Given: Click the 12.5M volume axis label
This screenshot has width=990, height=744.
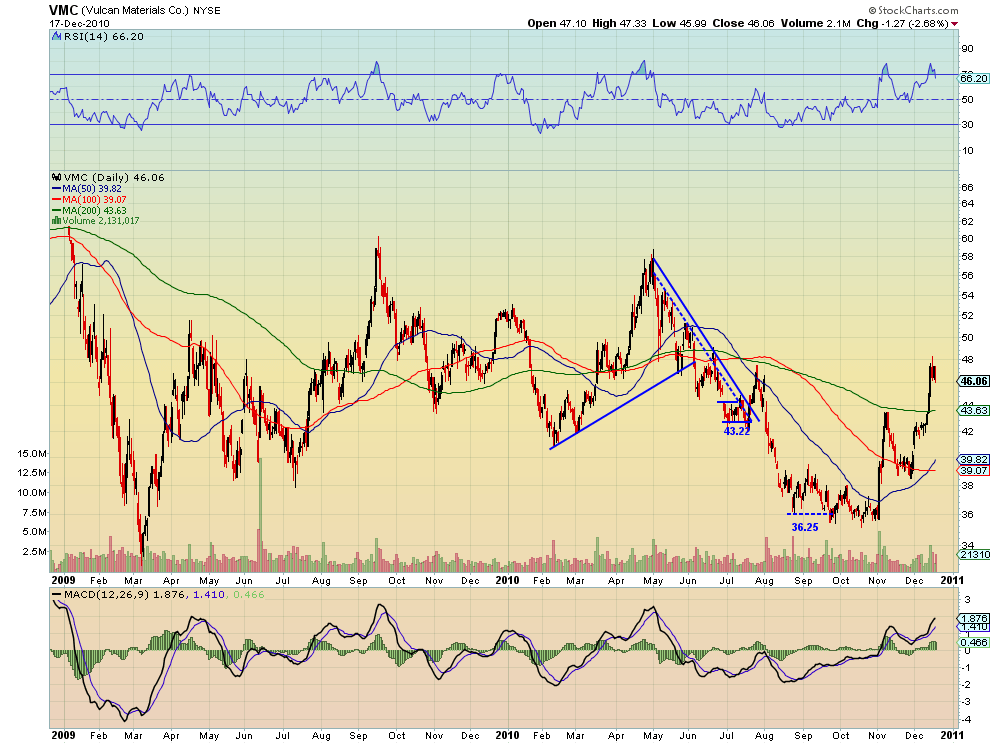Looking at the screenshot, I should pyautogui.click(x=32, y=472).
